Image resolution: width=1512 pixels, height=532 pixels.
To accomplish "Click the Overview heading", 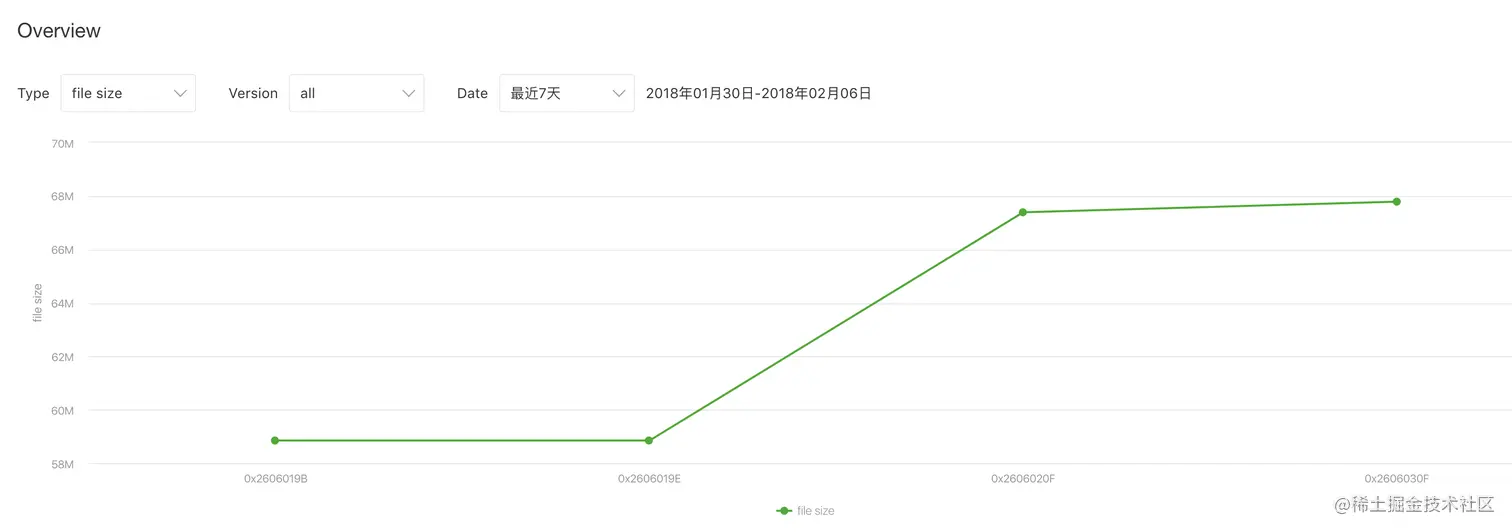I will tap(59, 31).
